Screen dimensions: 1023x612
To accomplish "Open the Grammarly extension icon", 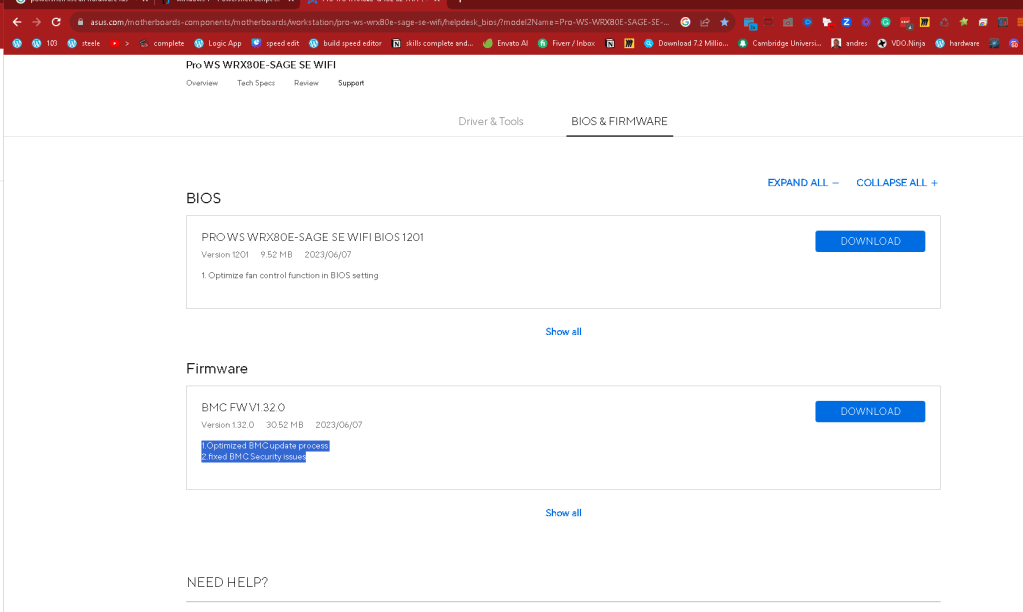I will click(x=885, y=22).
